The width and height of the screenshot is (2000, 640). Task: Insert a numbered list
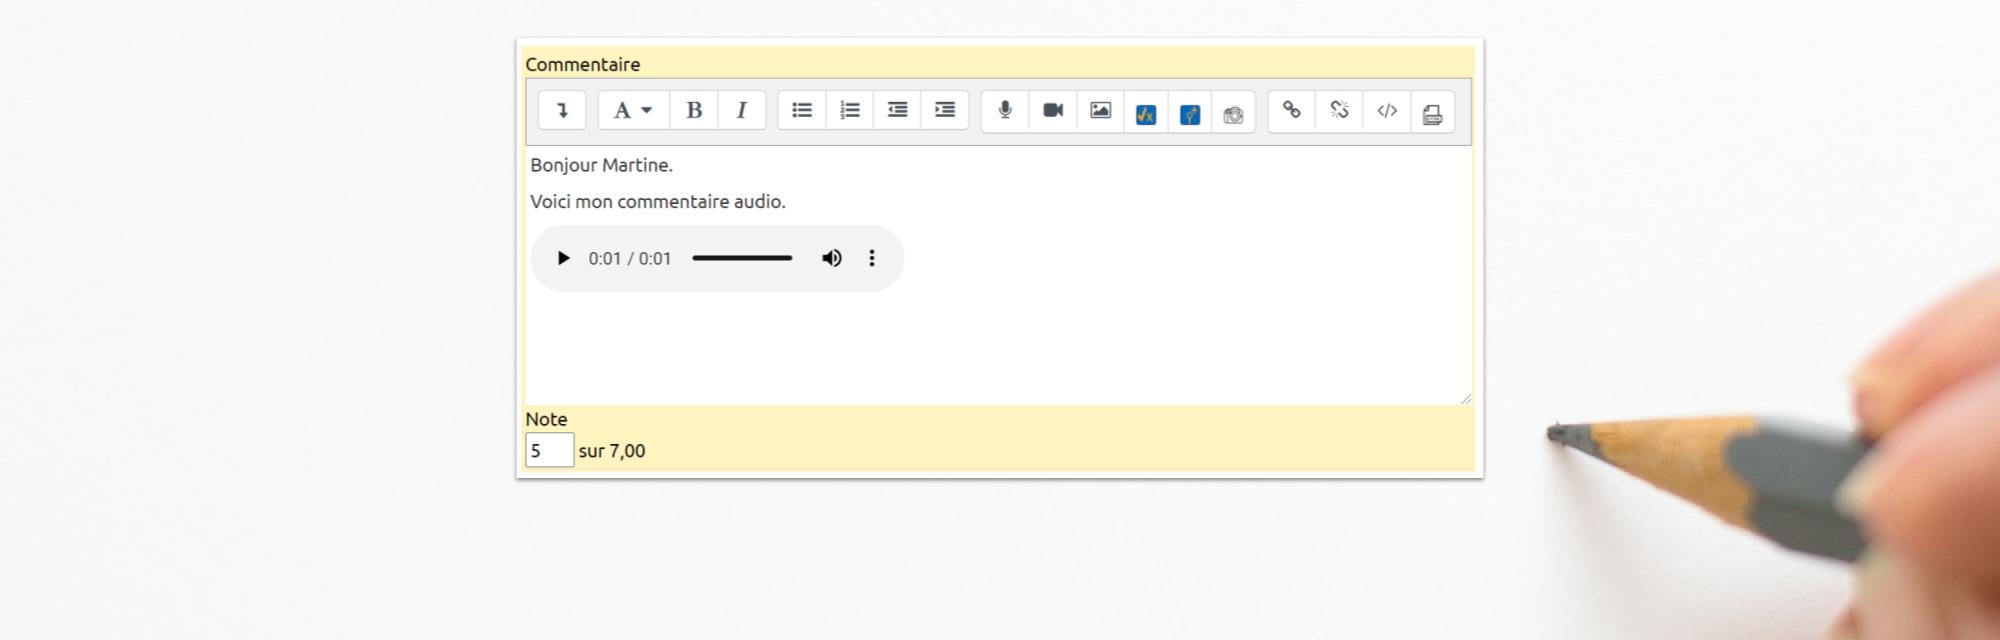coord(850,111)
